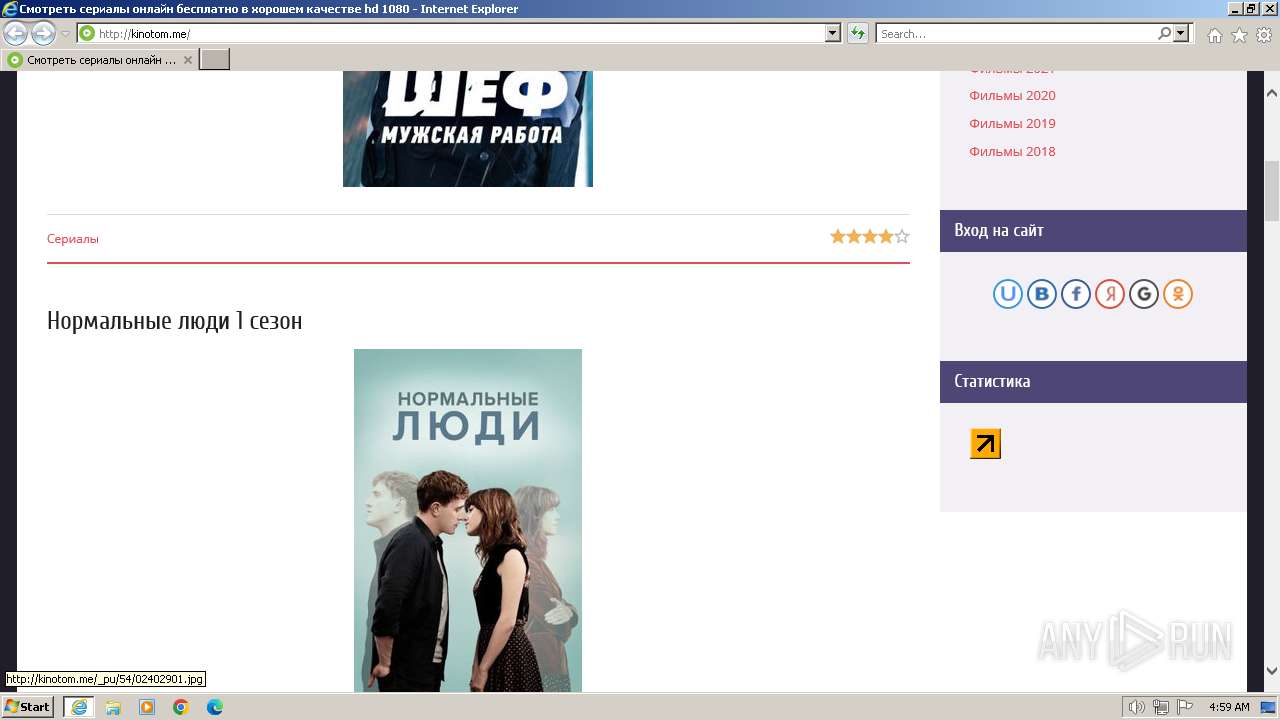Log in with the uID icon

[1008, 294]
